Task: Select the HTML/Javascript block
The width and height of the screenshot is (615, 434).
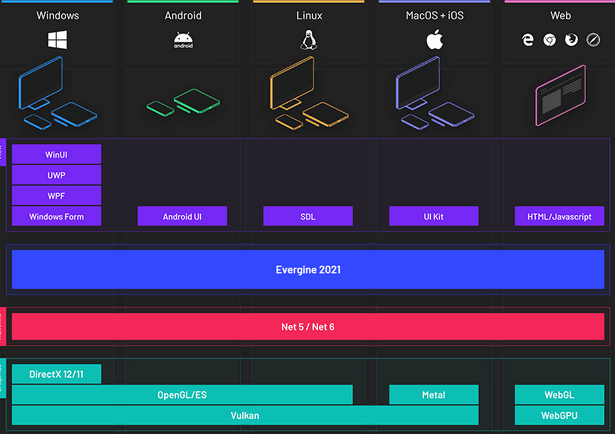Action: tap(560, 216)
